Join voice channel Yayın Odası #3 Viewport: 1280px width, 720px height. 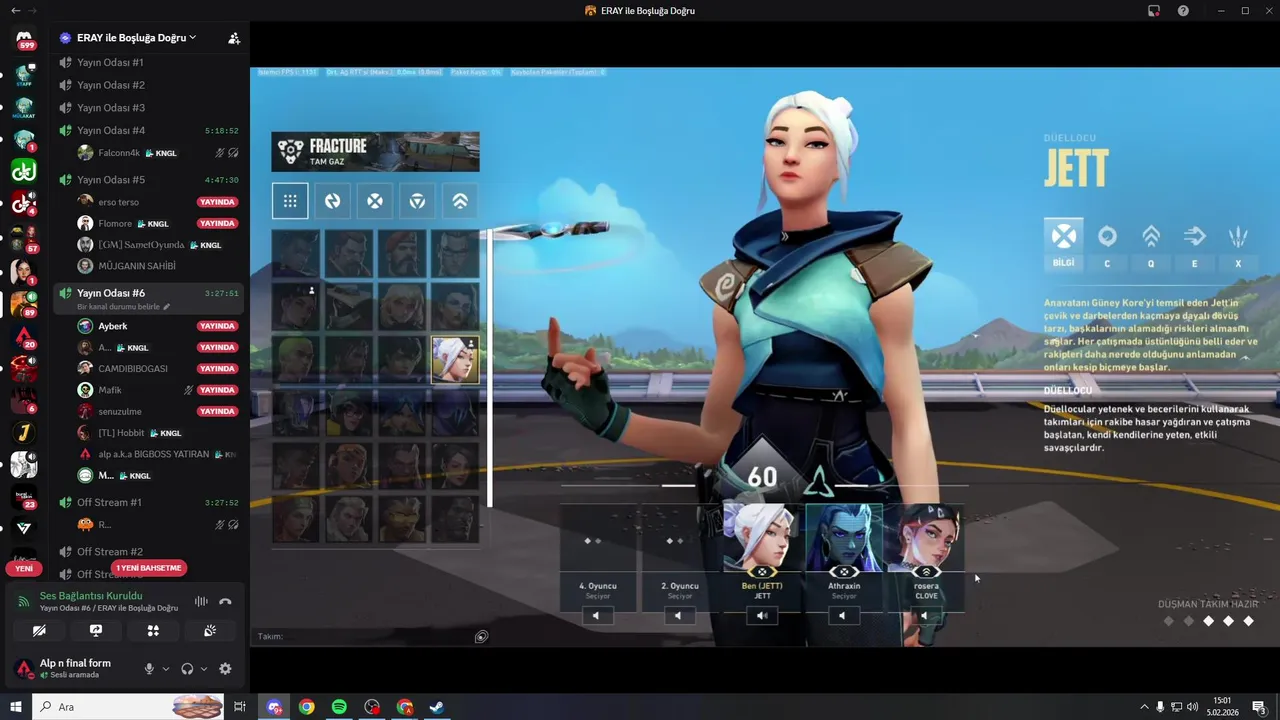tap(149, 108)
